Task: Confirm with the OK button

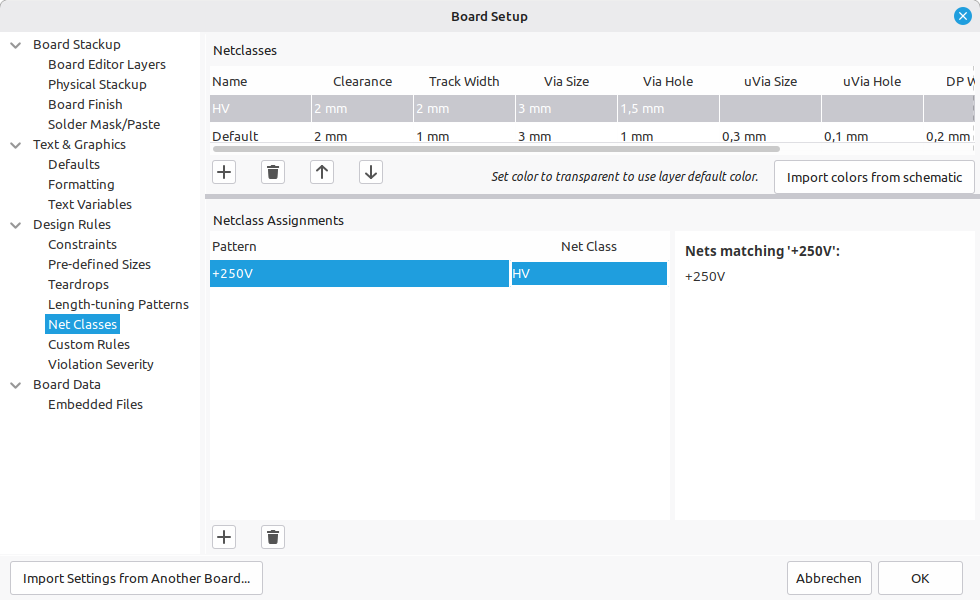Action: click(920, 578)
